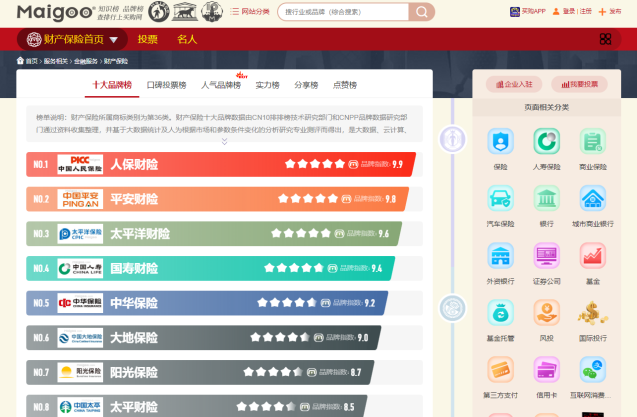Open the 网站分类 menu
637x417 pixels.
click(250, 11)
